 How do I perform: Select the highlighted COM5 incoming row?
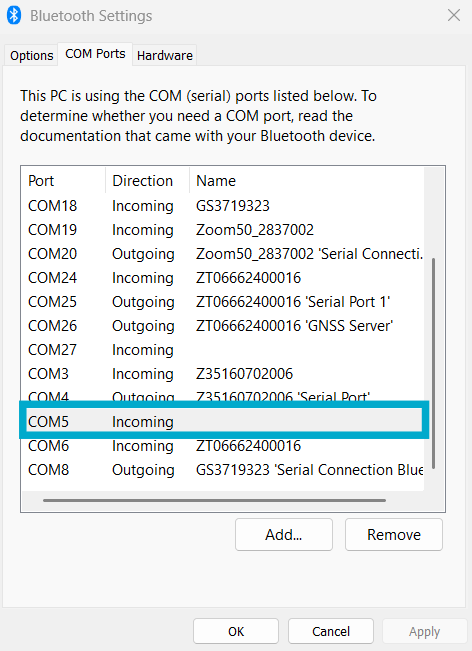pyautogui.click(x=224, y=420)
